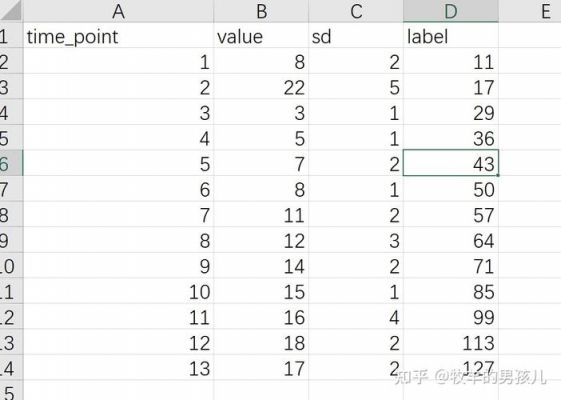
Task: Click the time_point header cell
Action: pyautogui.click(x=118, y=36)
